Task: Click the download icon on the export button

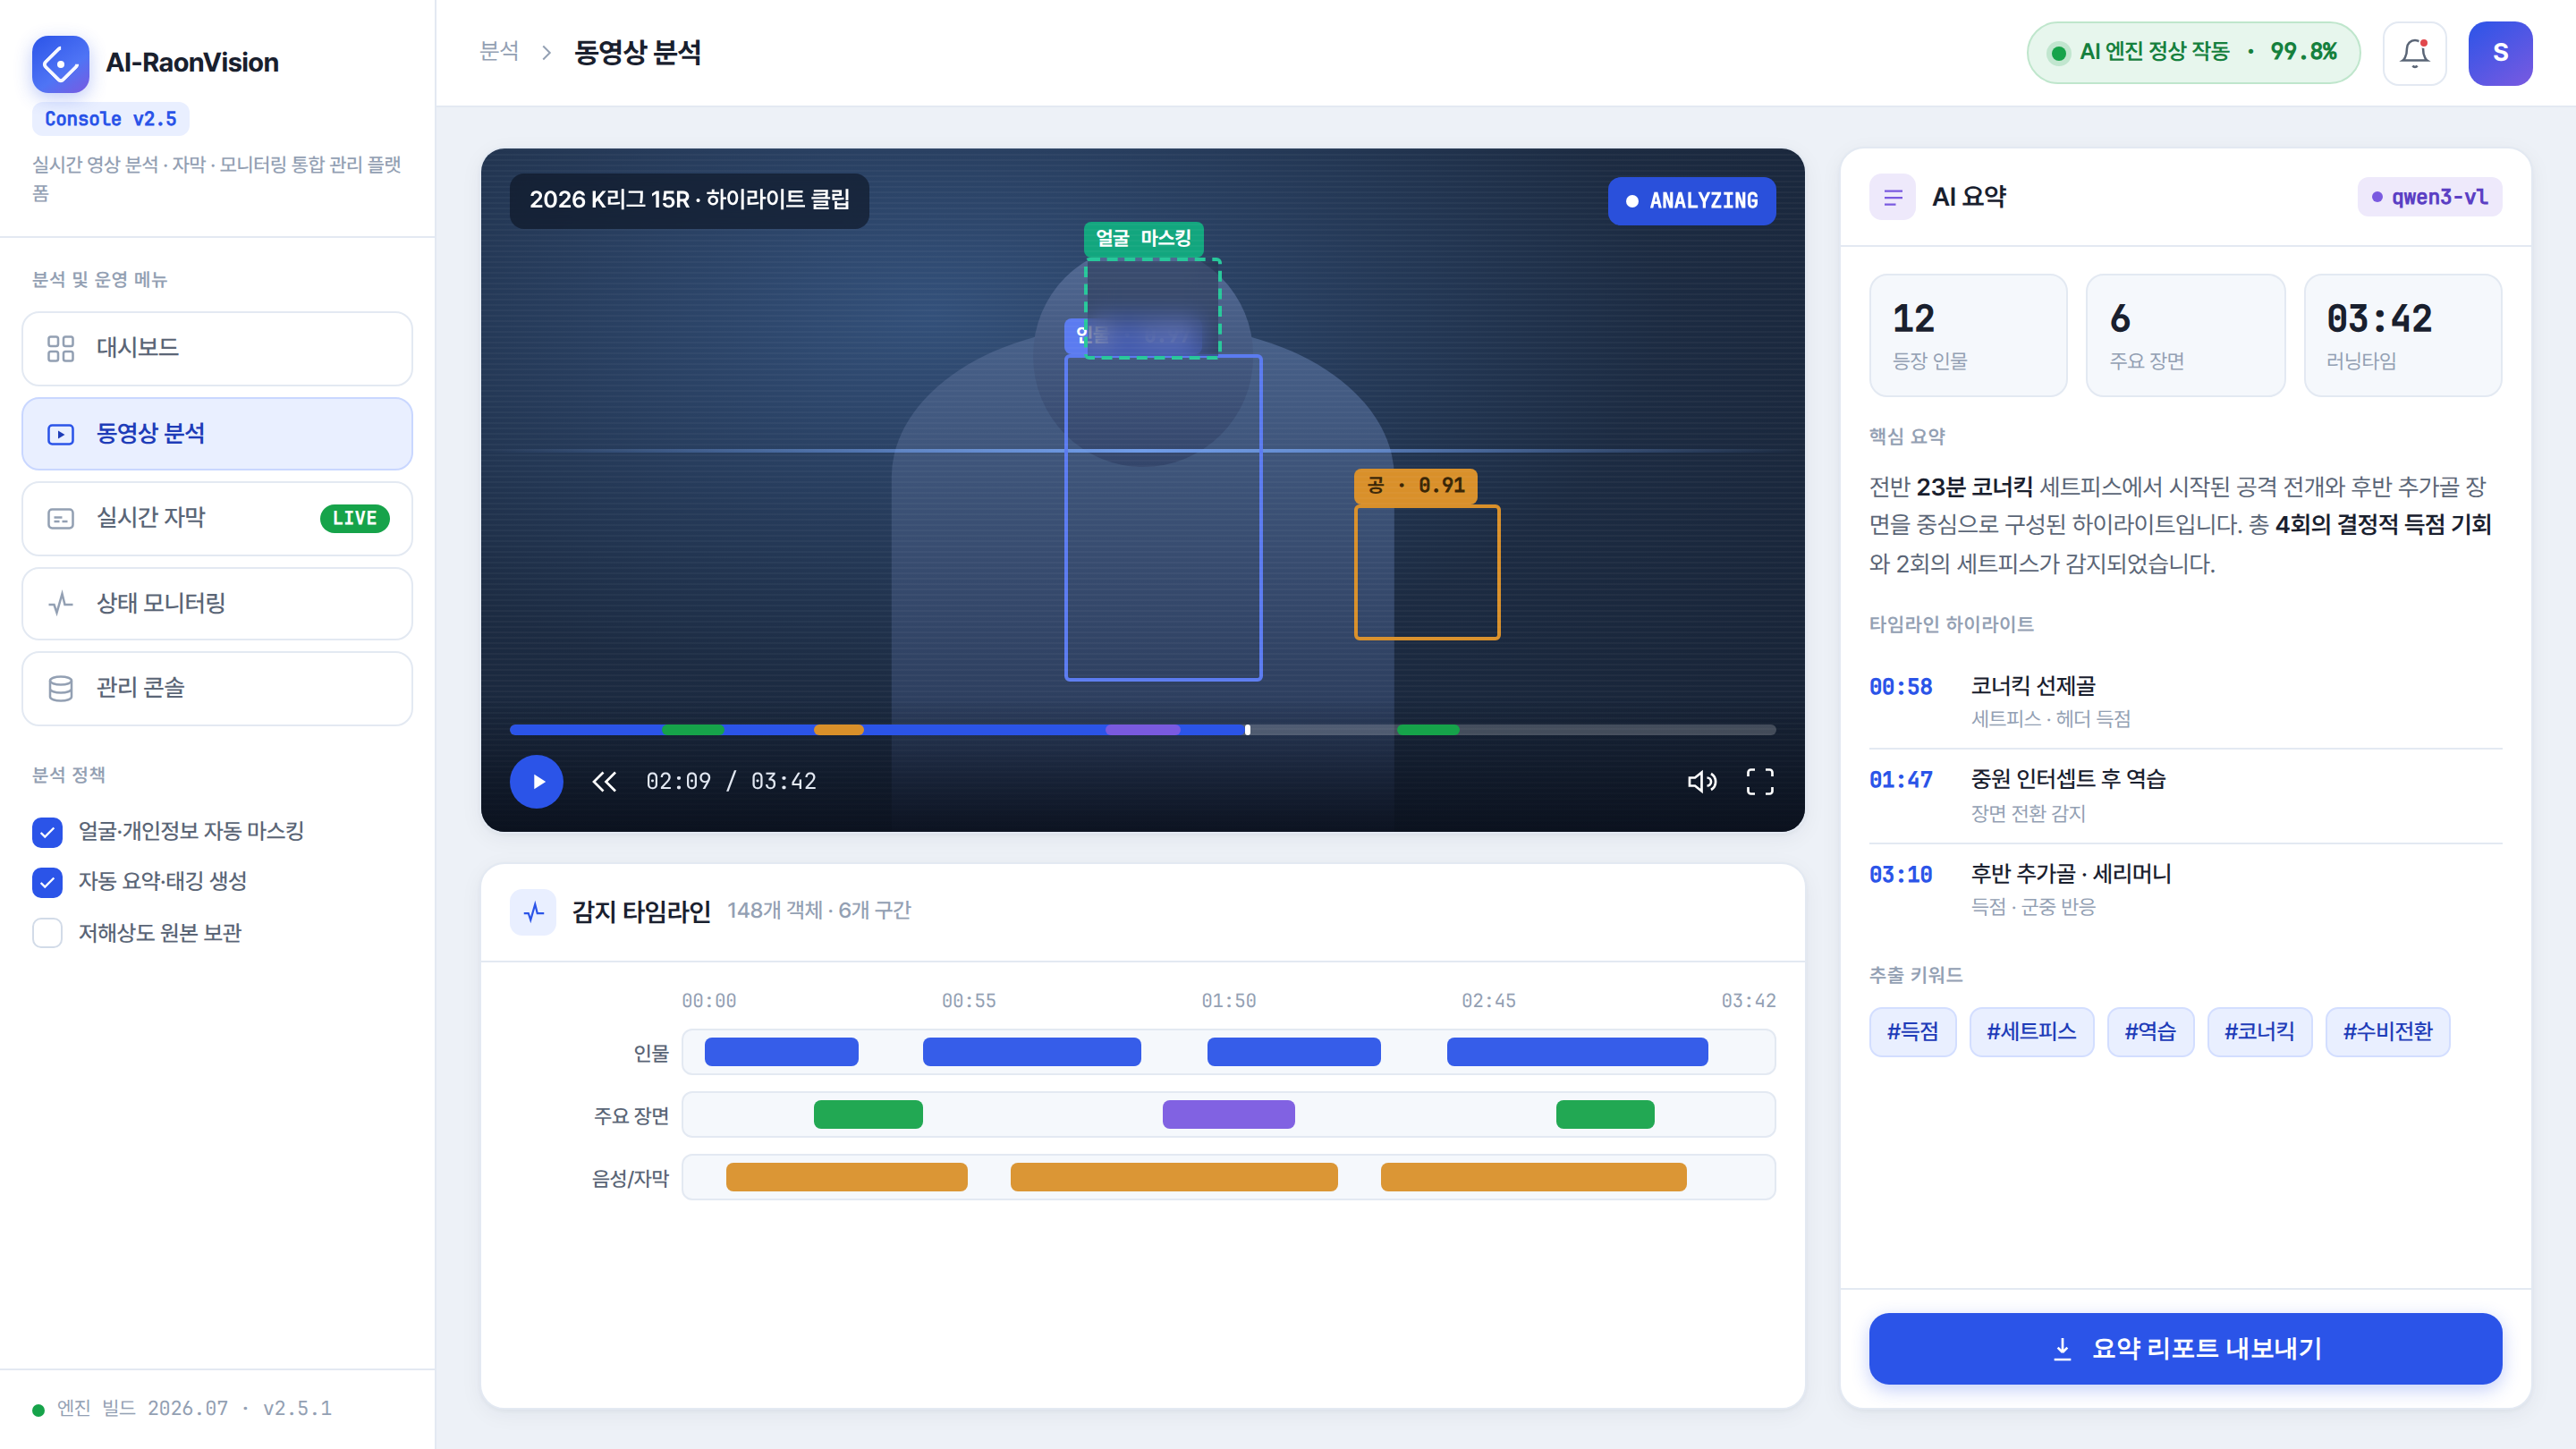Action: pyautogui.click(x=2062, y=1349)
